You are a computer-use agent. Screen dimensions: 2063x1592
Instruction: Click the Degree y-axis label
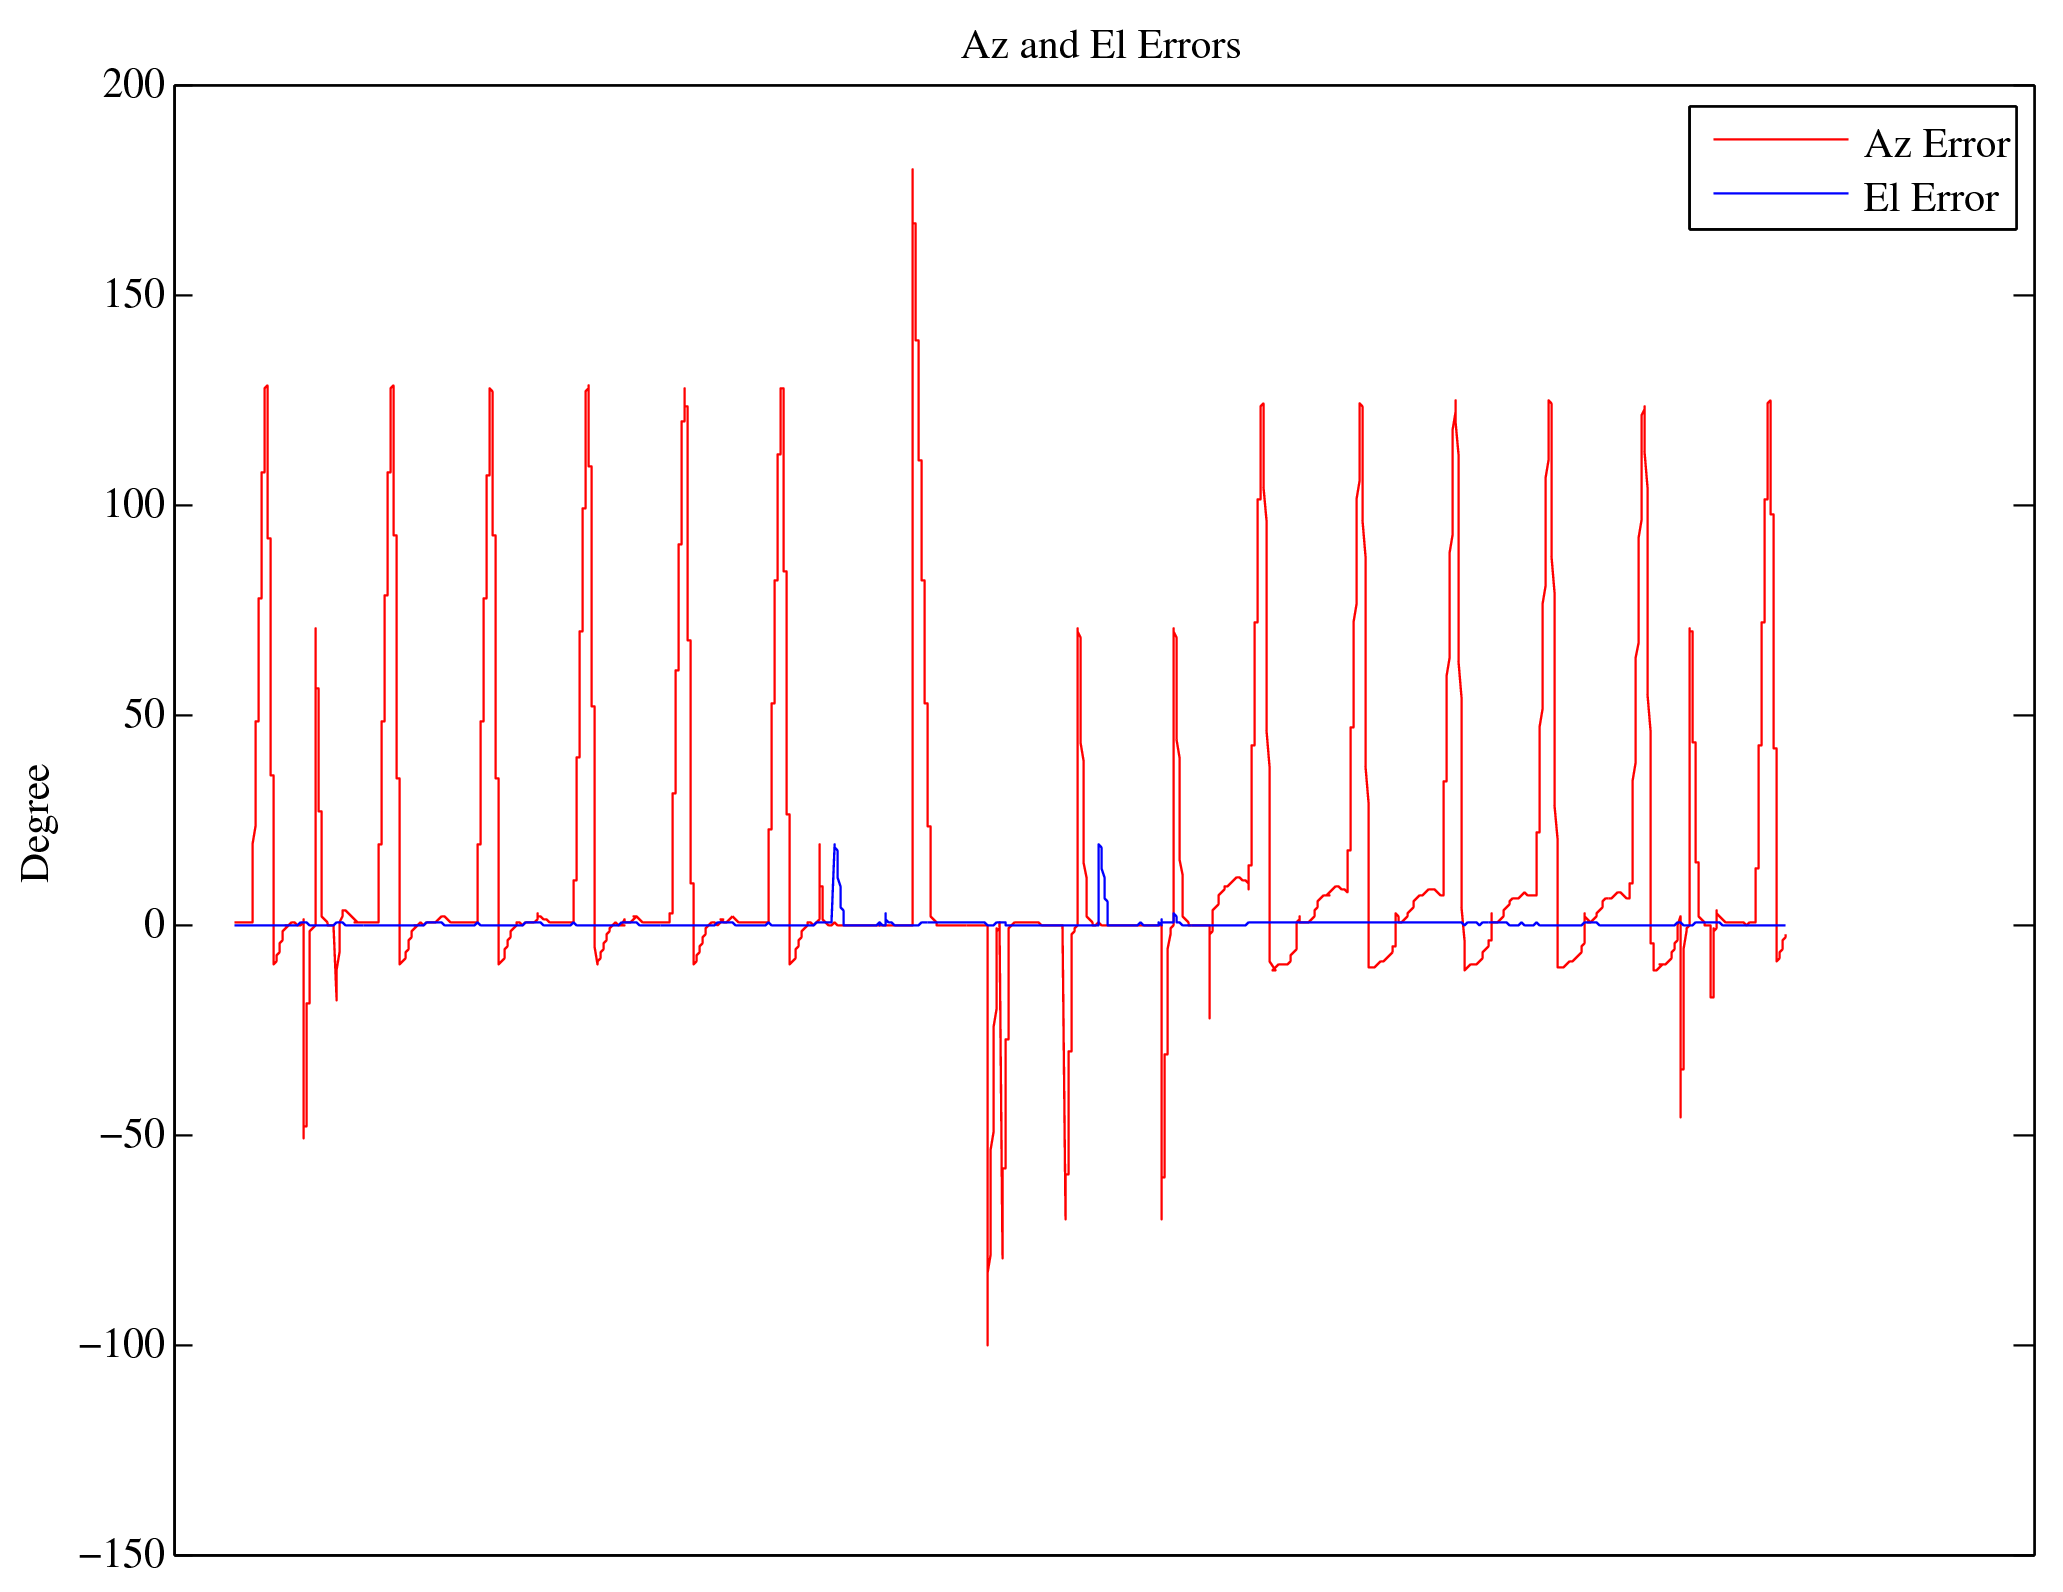(36, 822)
